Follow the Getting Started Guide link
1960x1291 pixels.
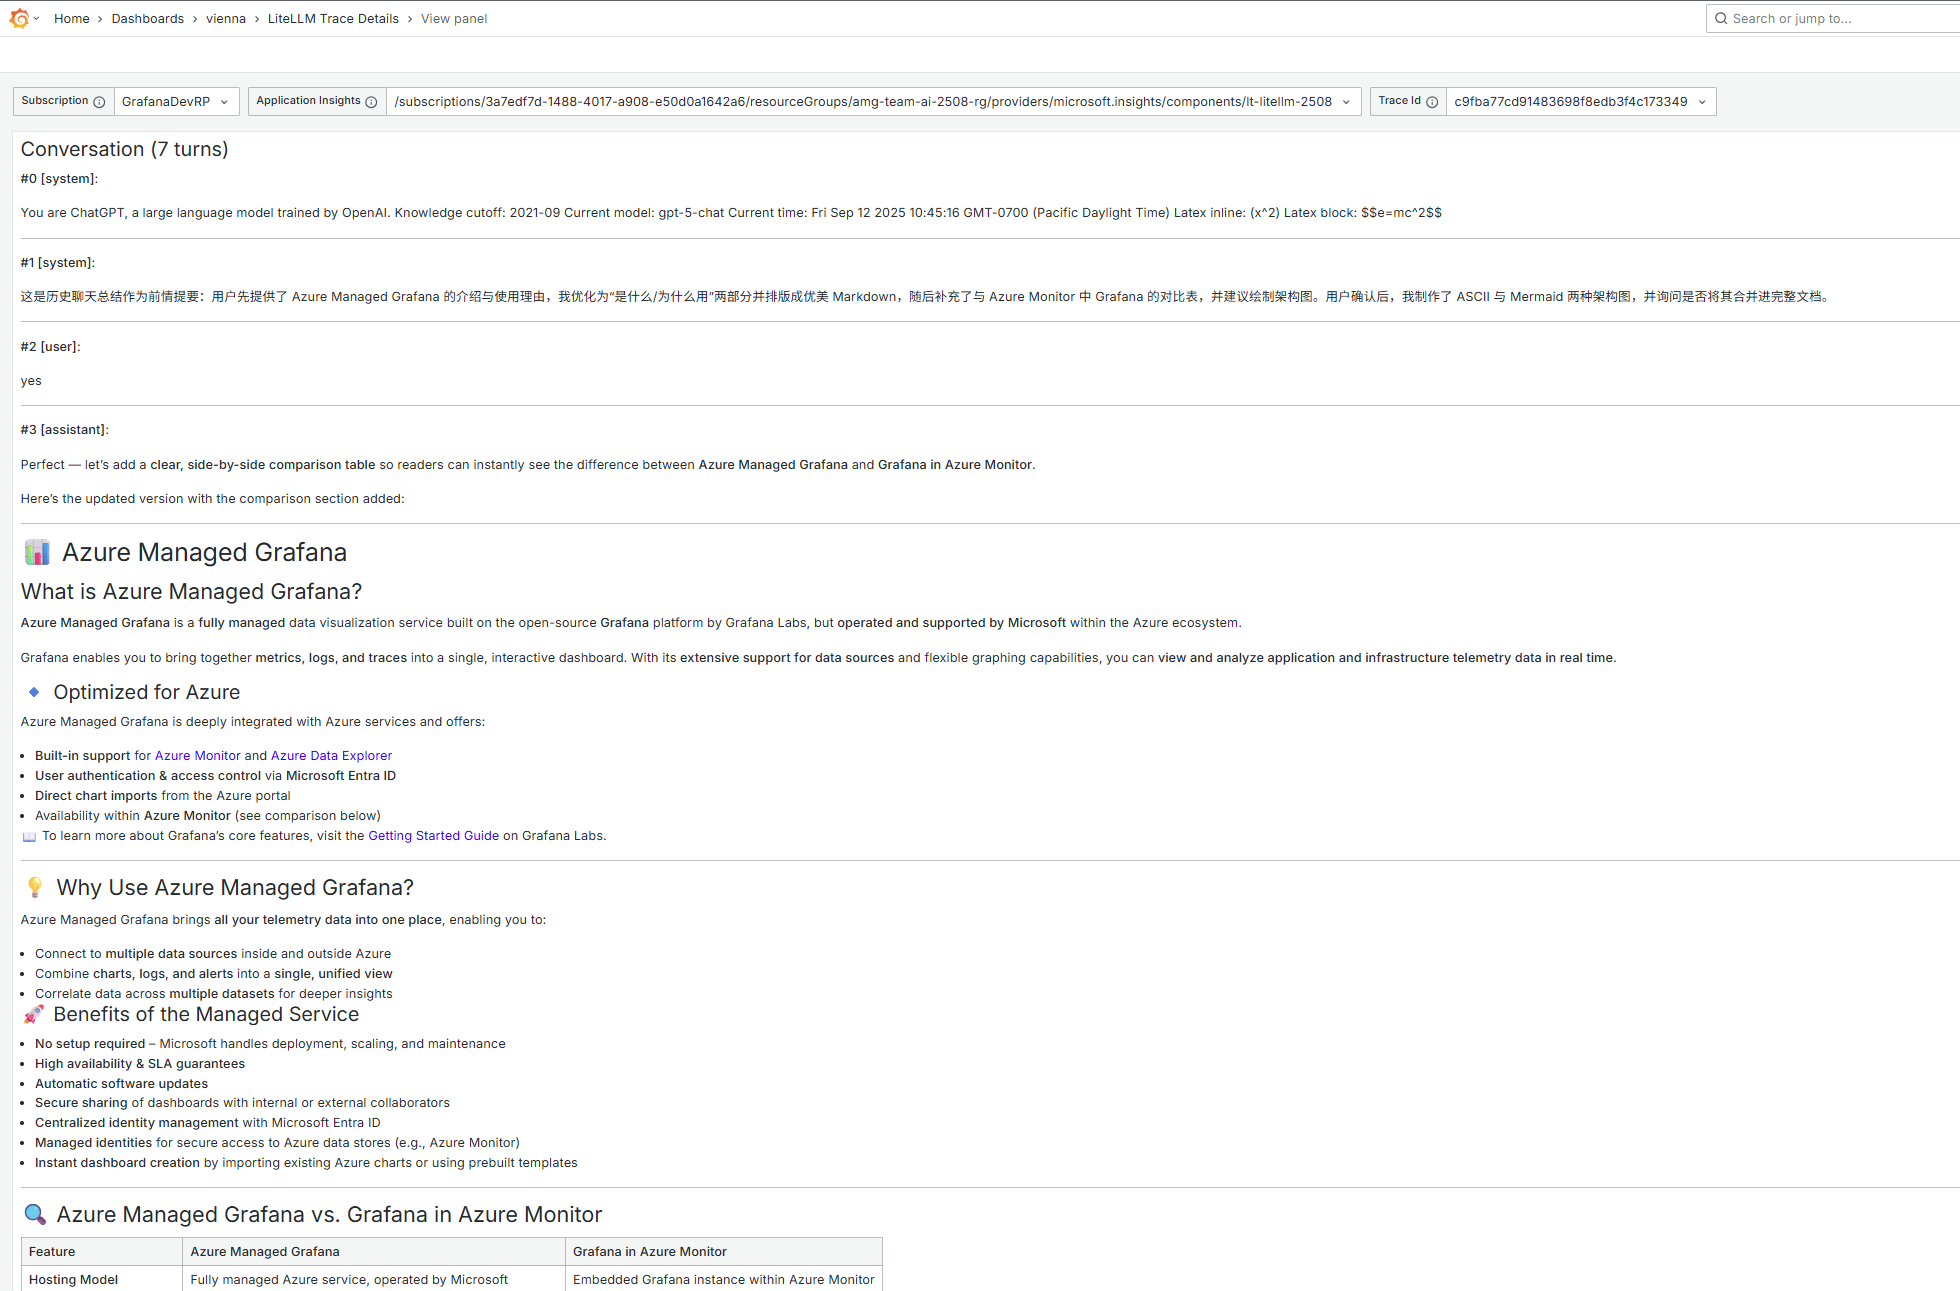[x=433, y=836]
